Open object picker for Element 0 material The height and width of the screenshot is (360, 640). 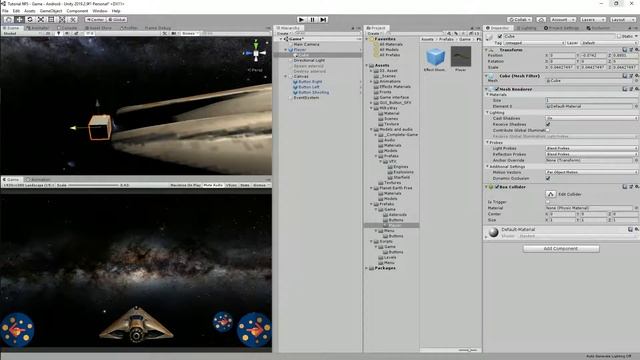pyautogui.click(x=636, y=106)
